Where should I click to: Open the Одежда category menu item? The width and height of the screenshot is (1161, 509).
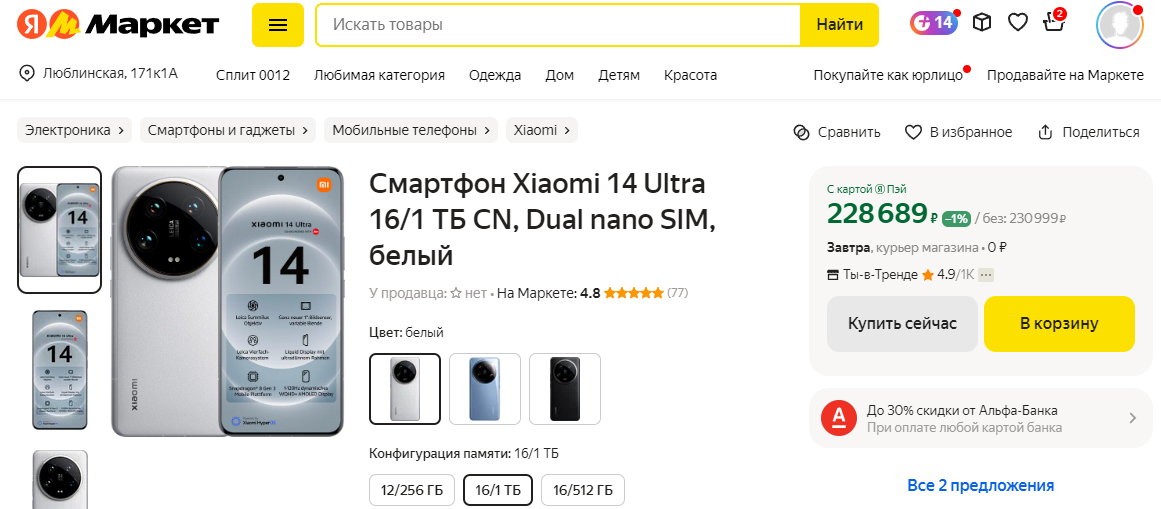coord(495,75)
